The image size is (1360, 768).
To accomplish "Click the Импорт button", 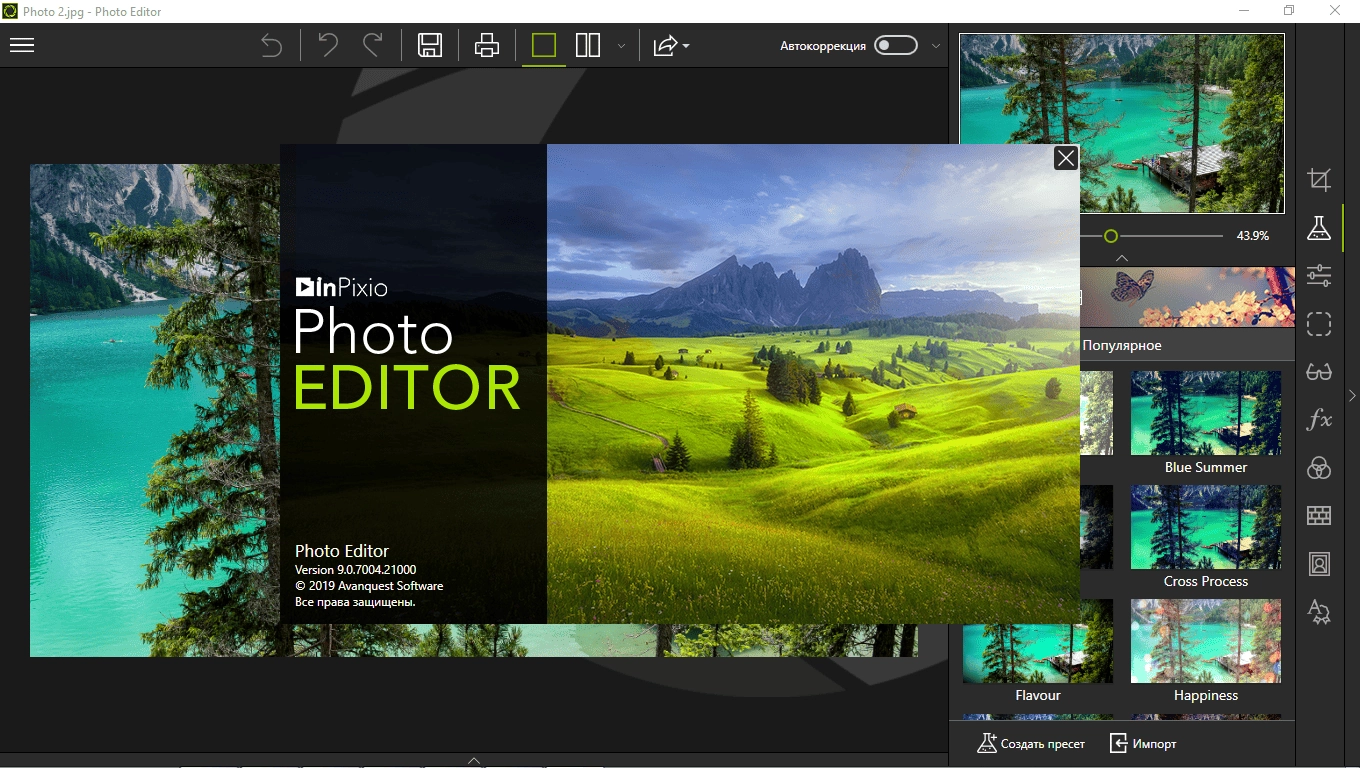I will 1143,744.
